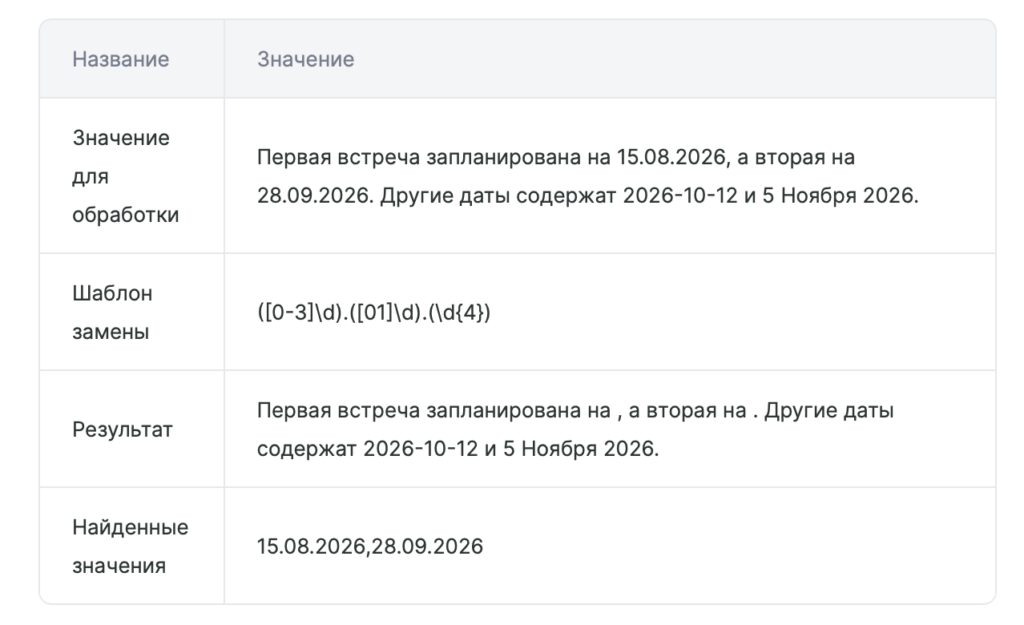Click the "Результат" row label
The width and height of the screenshot is (1024, 625).
(122, 430)
